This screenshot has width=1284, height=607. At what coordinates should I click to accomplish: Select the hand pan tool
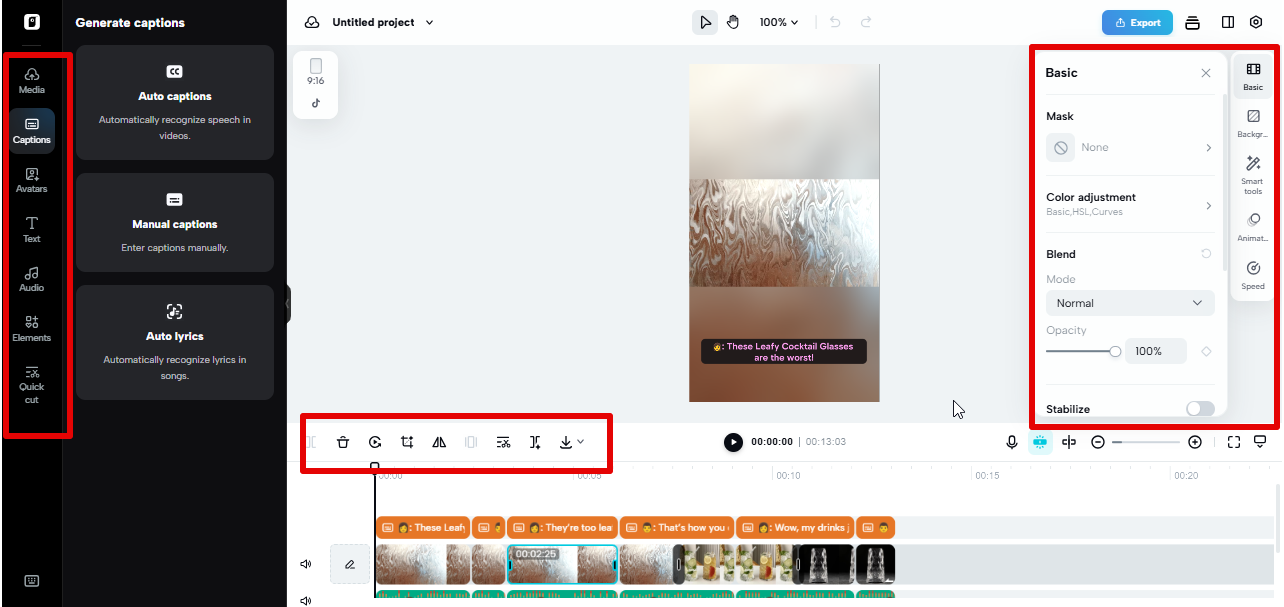pyautogui.click(x=733, y=22)
